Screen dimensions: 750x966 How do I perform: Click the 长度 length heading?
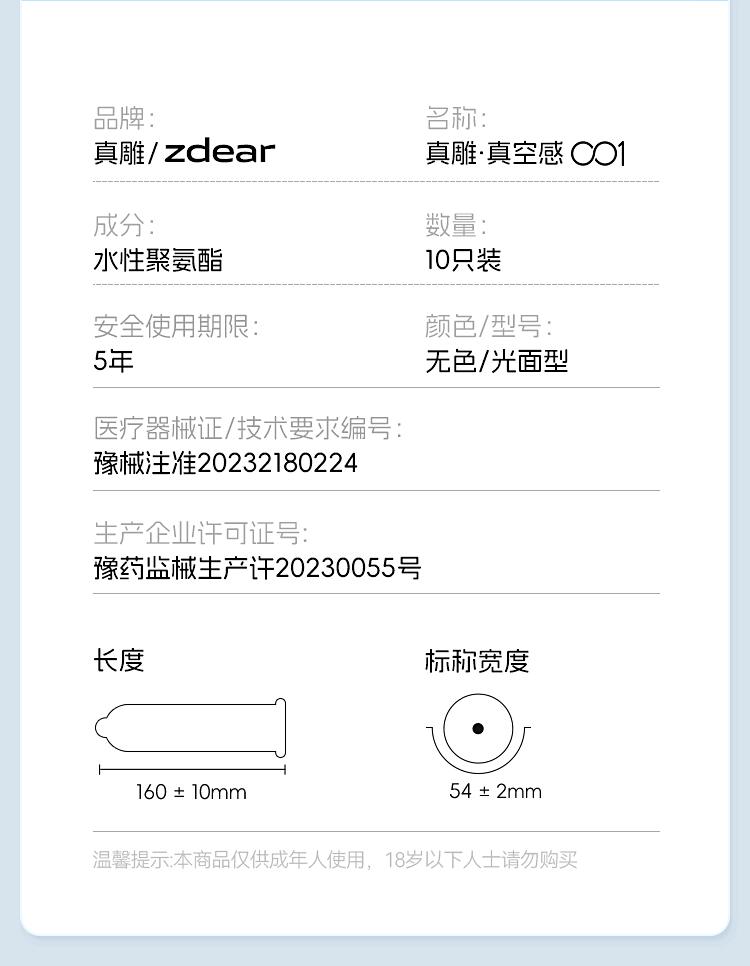click(119, 661)
